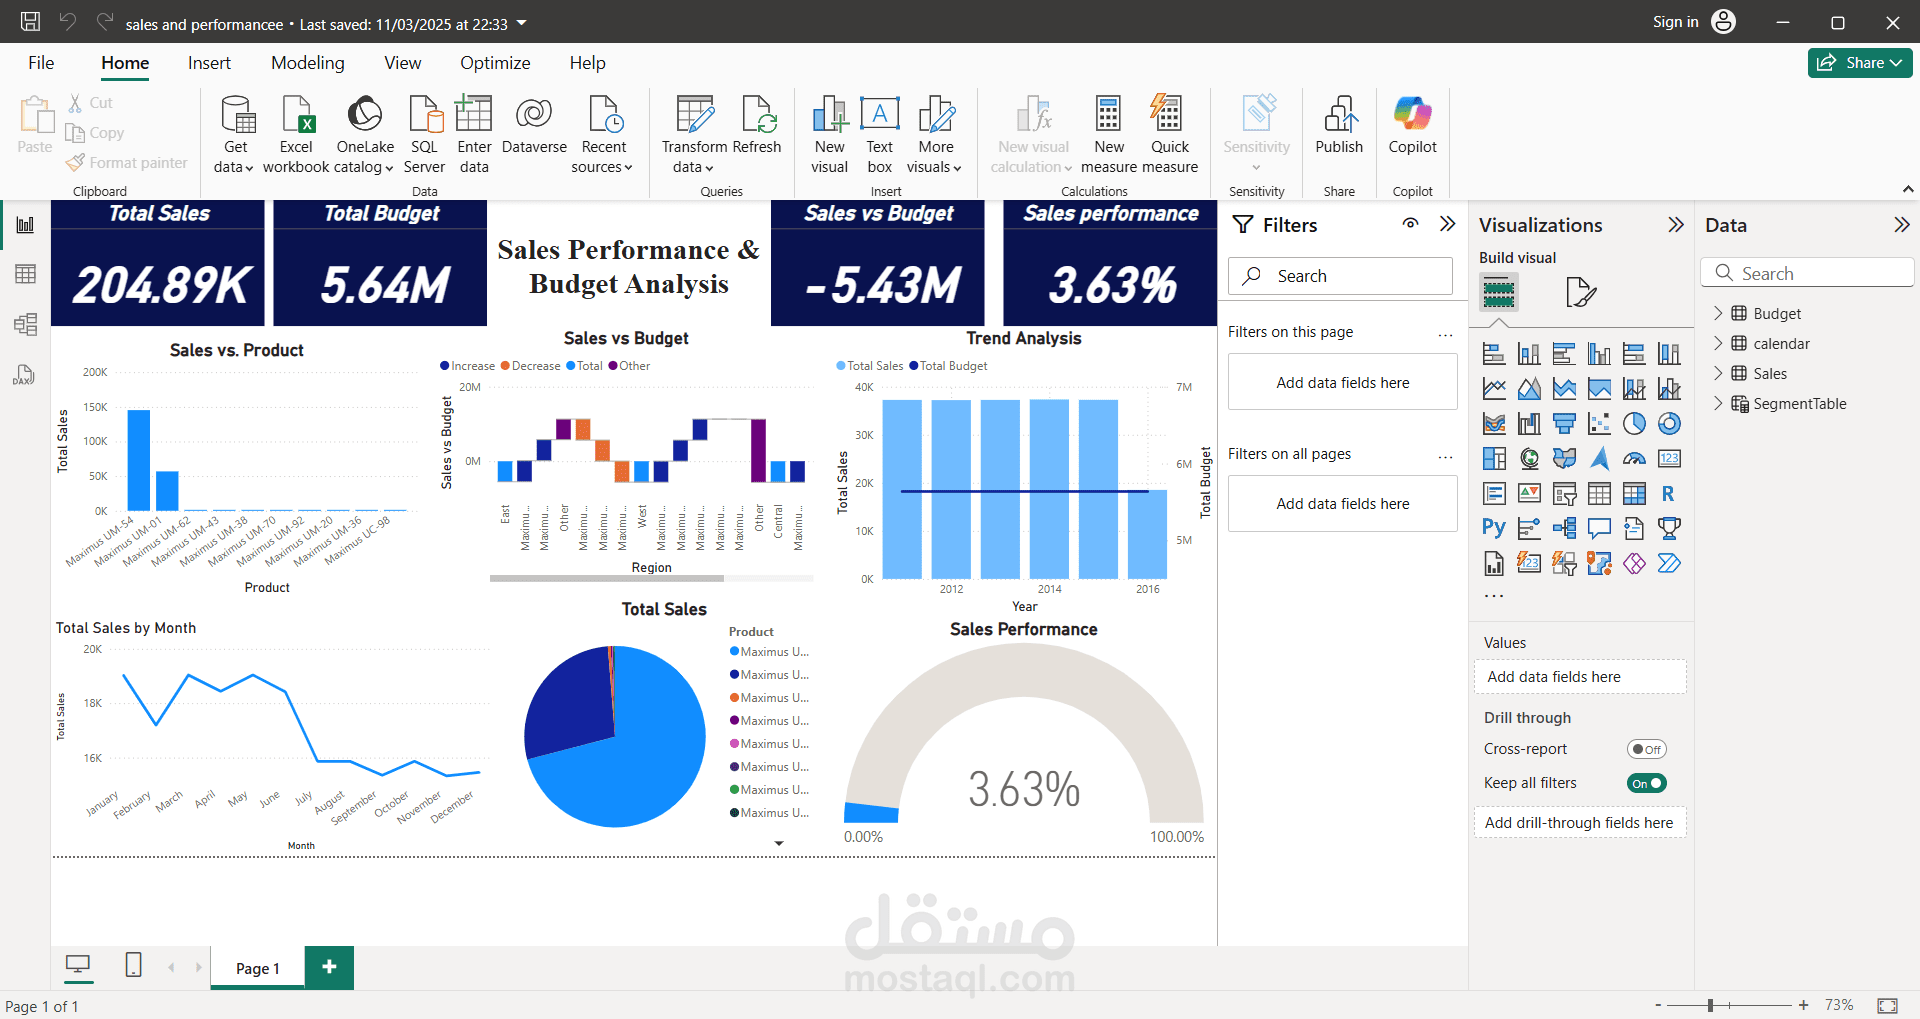Image resolution: width=1920 pixels, height=1019 pixels.
Task: Click the zoom out minus button
Action: pyautogui.click(x=1658, y=1005)
